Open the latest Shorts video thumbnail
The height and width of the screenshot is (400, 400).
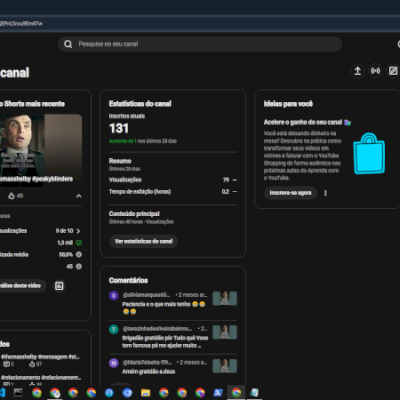41,150
